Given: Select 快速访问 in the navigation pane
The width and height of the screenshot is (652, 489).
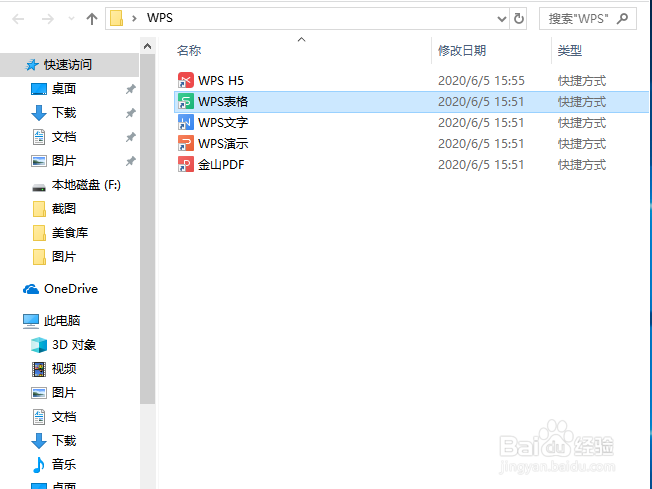Looking at the screenshot, I should 68,65.
